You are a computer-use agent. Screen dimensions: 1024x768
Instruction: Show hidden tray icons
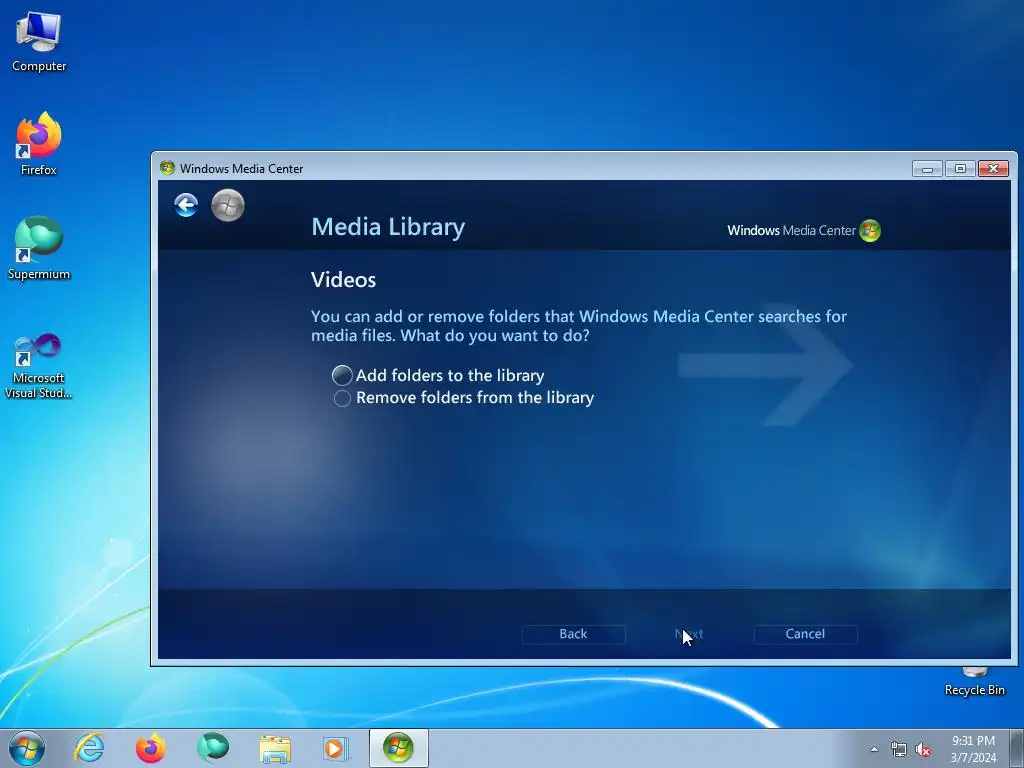pyautogui.click(x=874, y=749)
